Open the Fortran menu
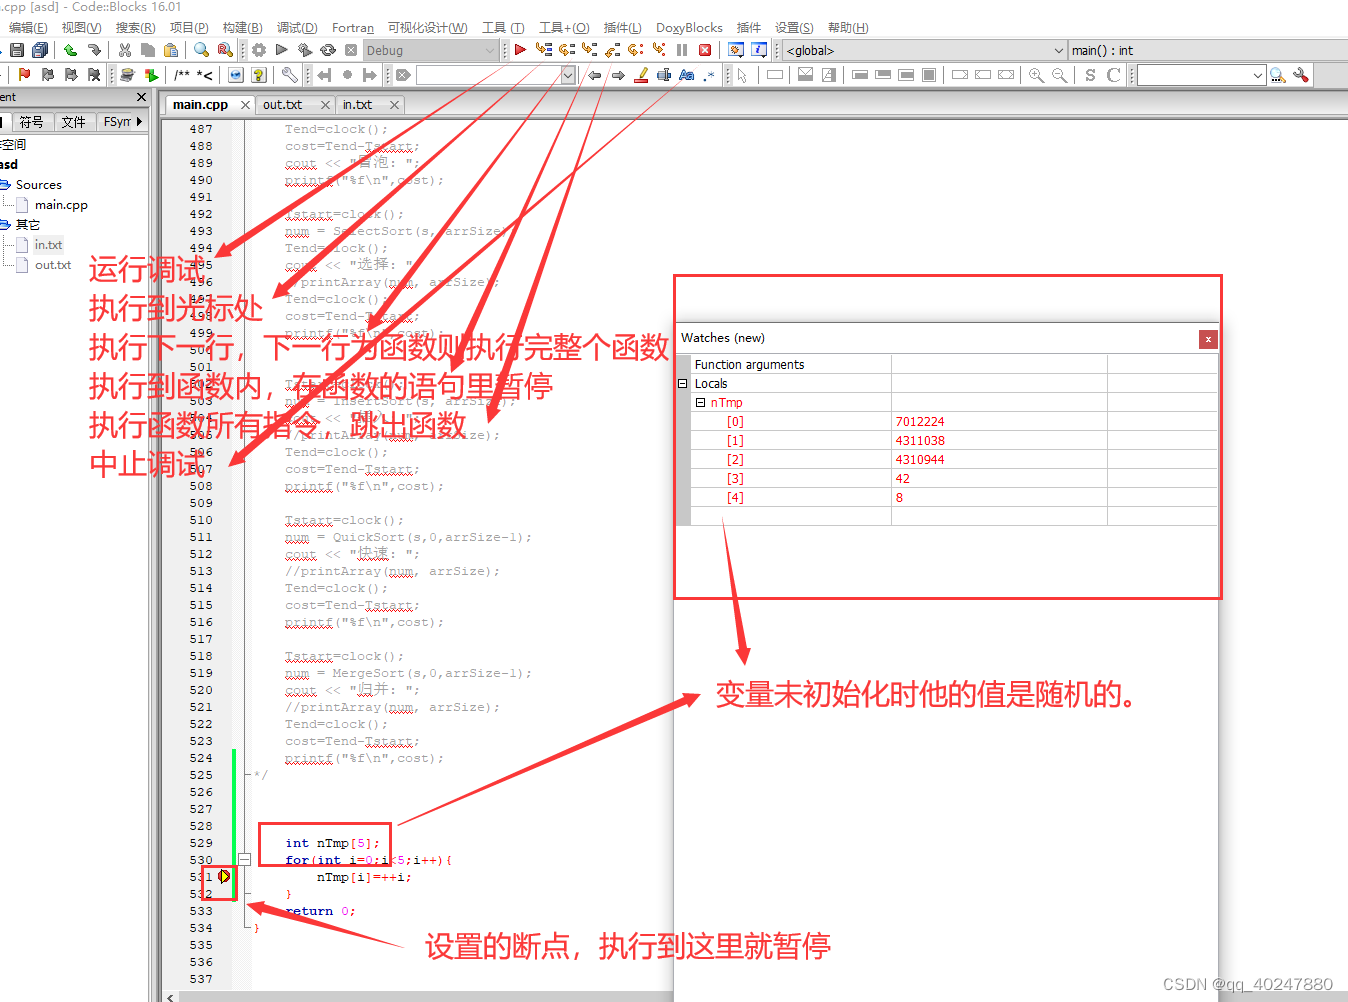 tap(353, 28)
